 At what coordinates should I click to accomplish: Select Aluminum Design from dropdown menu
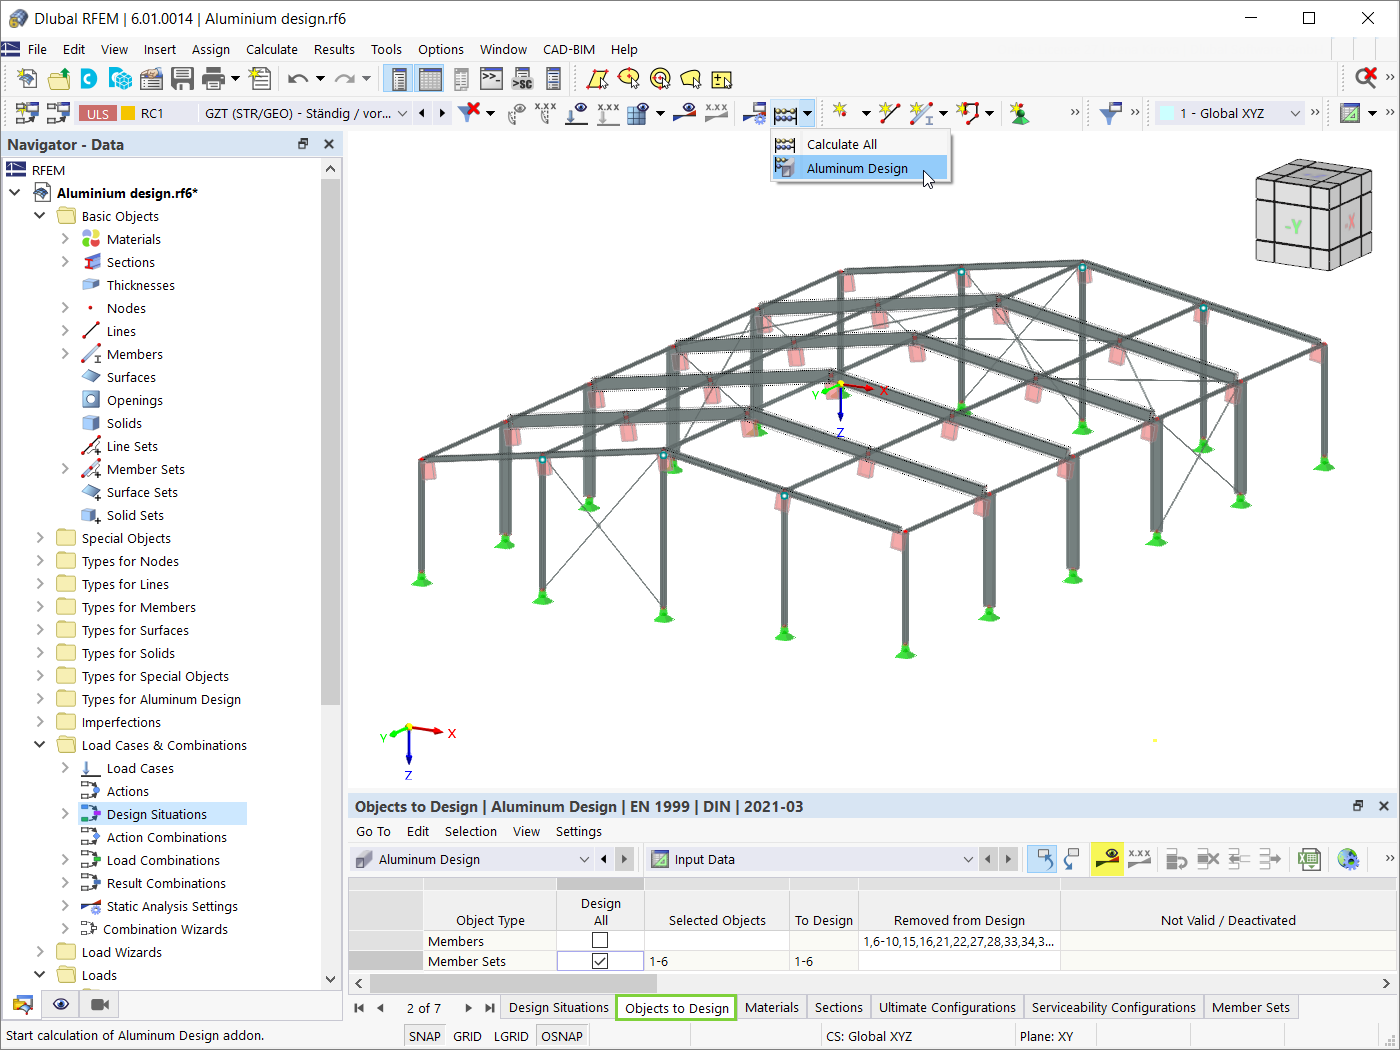tap(860, 168)
